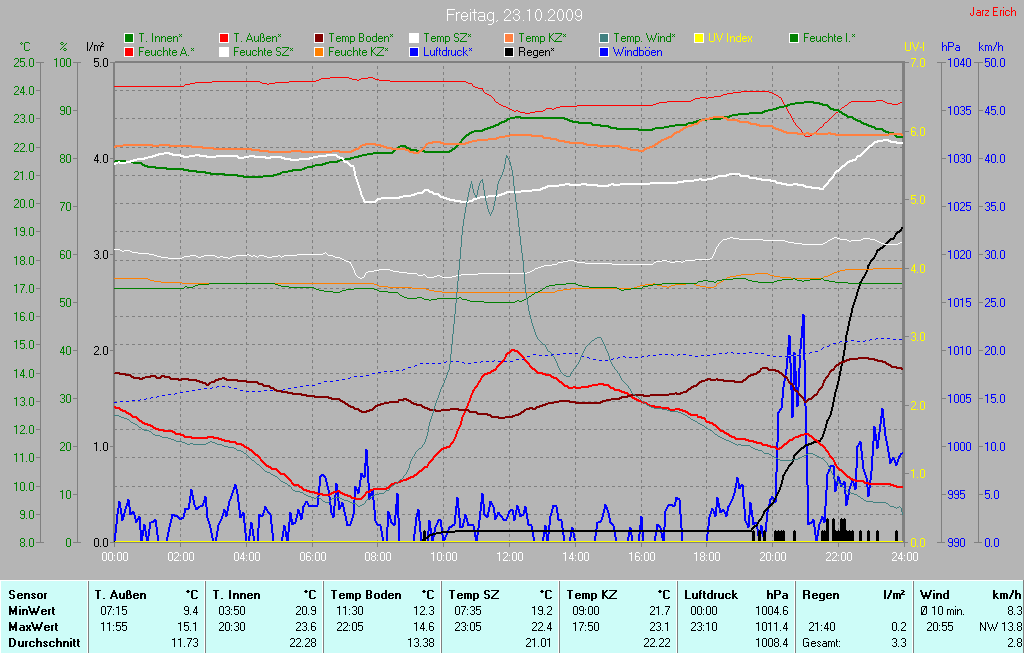Viewport: 1024px width, 653px height.
Task: Select the Regen column header in table
Action: pos(820,594)
